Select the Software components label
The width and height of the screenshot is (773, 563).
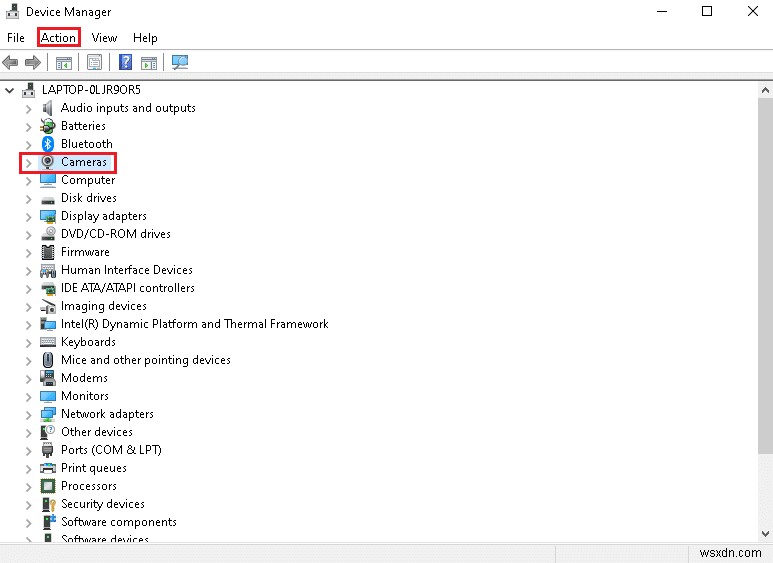click(119, 522)
